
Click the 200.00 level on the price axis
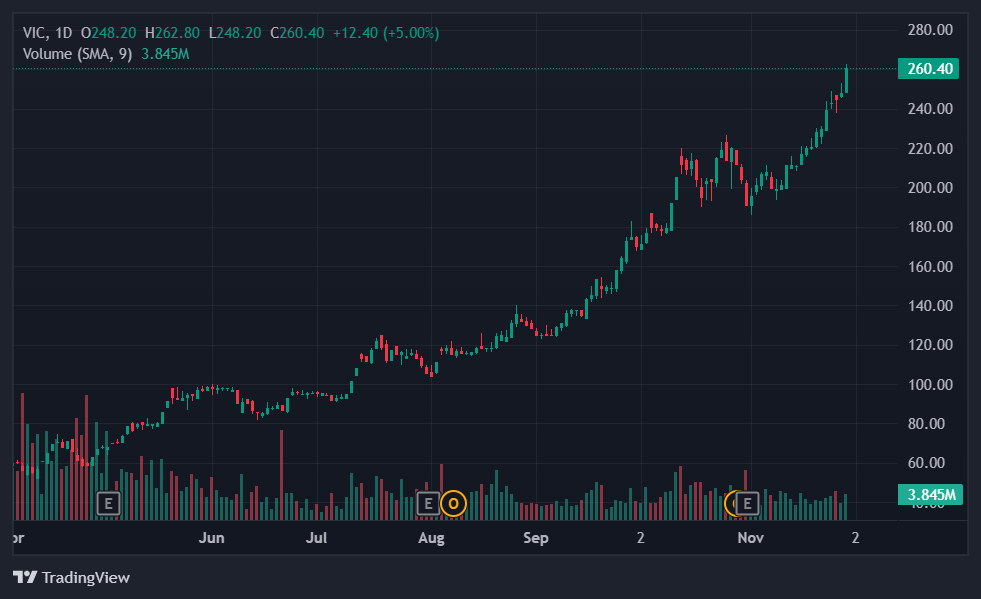tap(929, 188)
